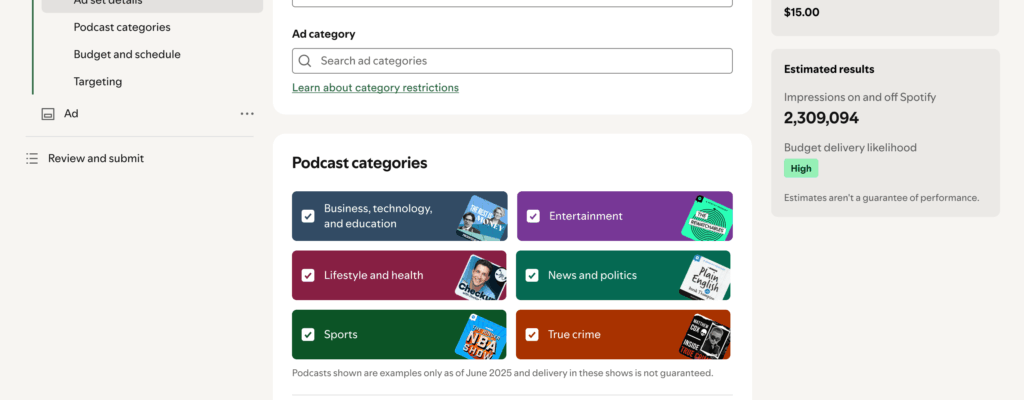
Task: Click the Search ad categories field
Action: [x=520, y=61]
